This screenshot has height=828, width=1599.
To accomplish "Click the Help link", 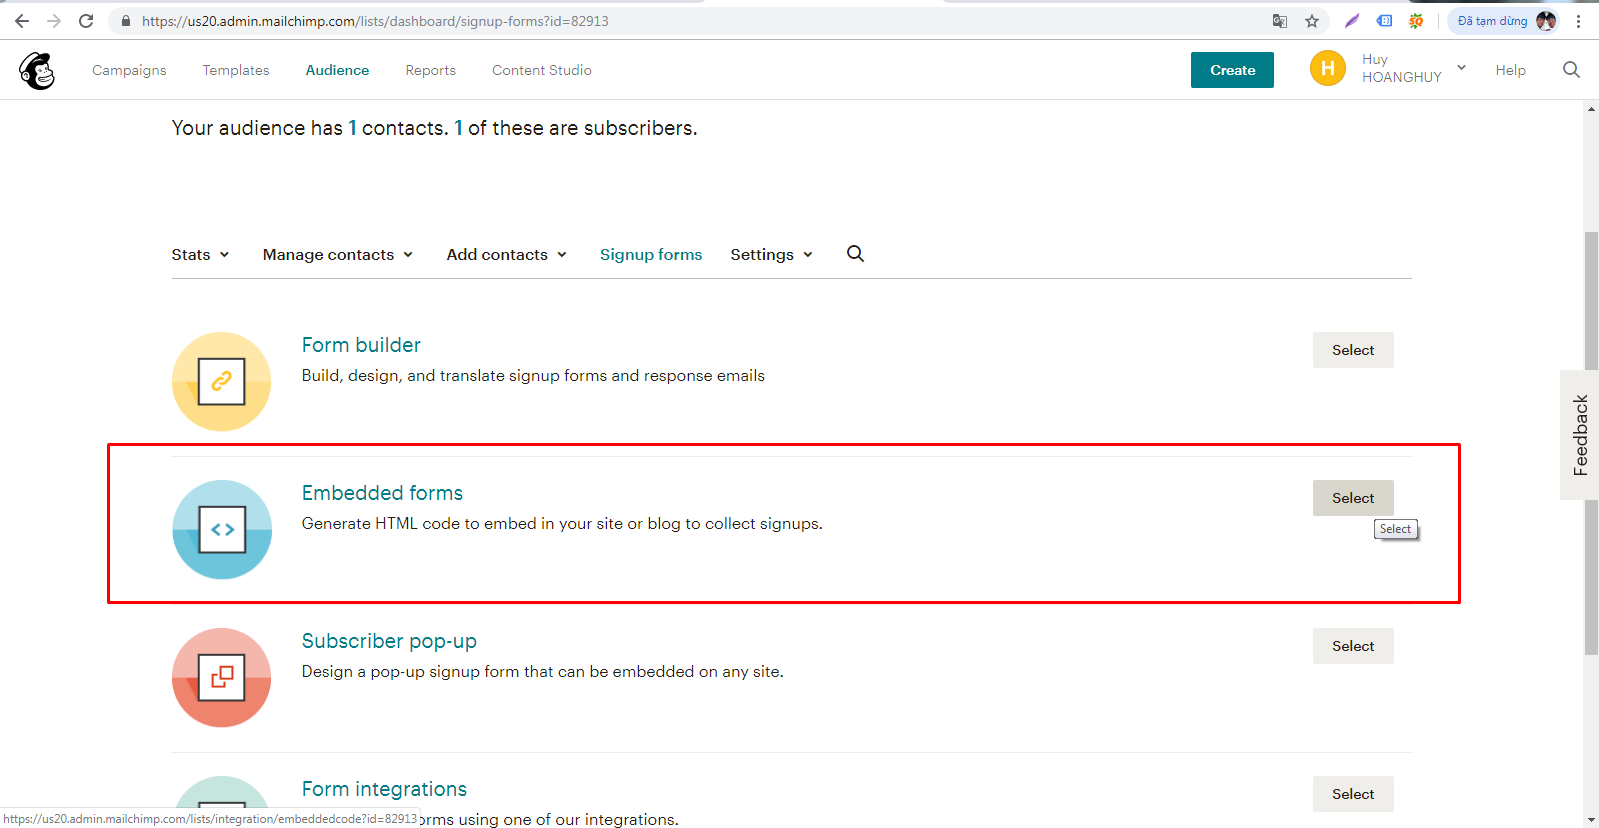I will click(1511, 70).
